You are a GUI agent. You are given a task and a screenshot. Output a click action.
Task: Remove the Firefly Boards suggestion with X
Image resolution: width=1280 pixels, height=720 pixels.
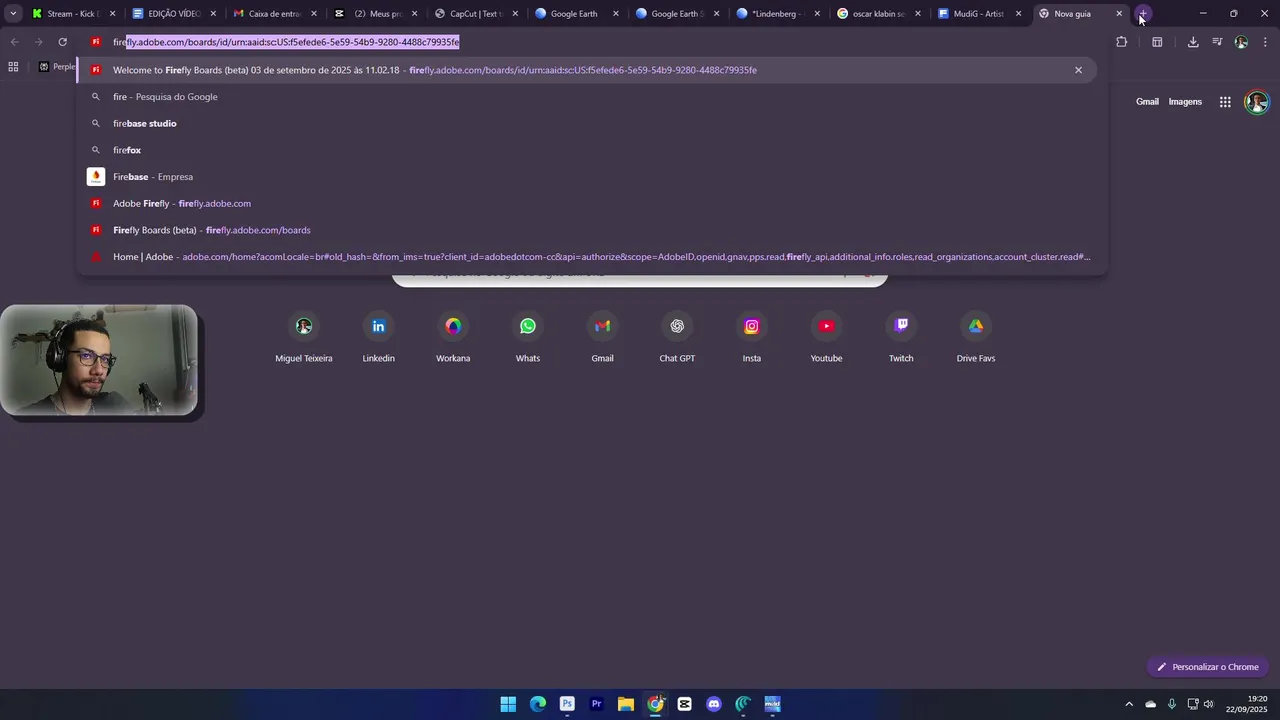[1078, 70]
